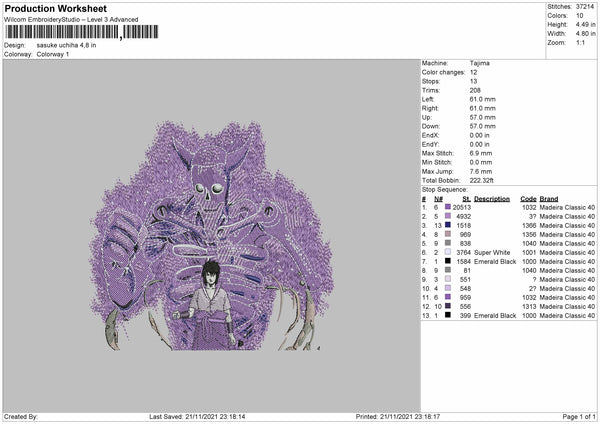
Task: Select the Width value 4.80 in
Action: point(585,34)
